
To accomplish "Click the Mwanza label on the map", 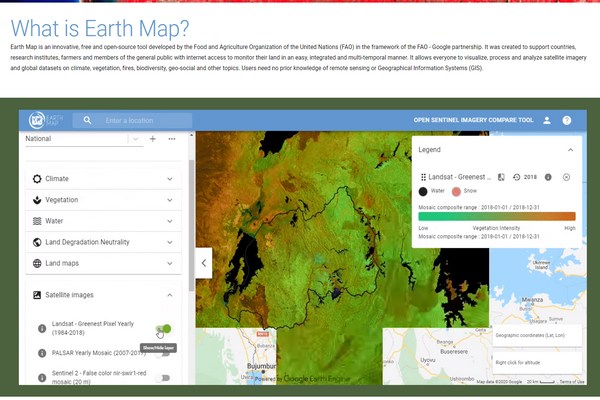I will click(532, 300).
